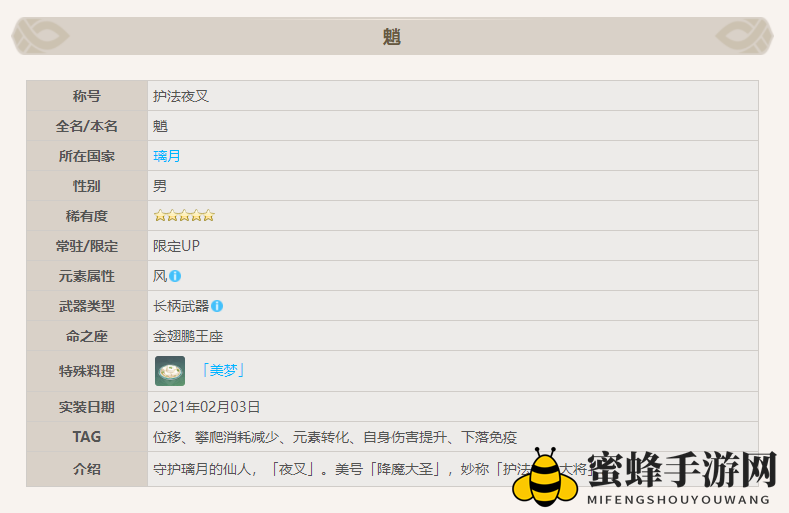The height and width of the screenshot is (513, 789).
Task: Click the info icon next to 长柄武器
Action: [217, 306]
